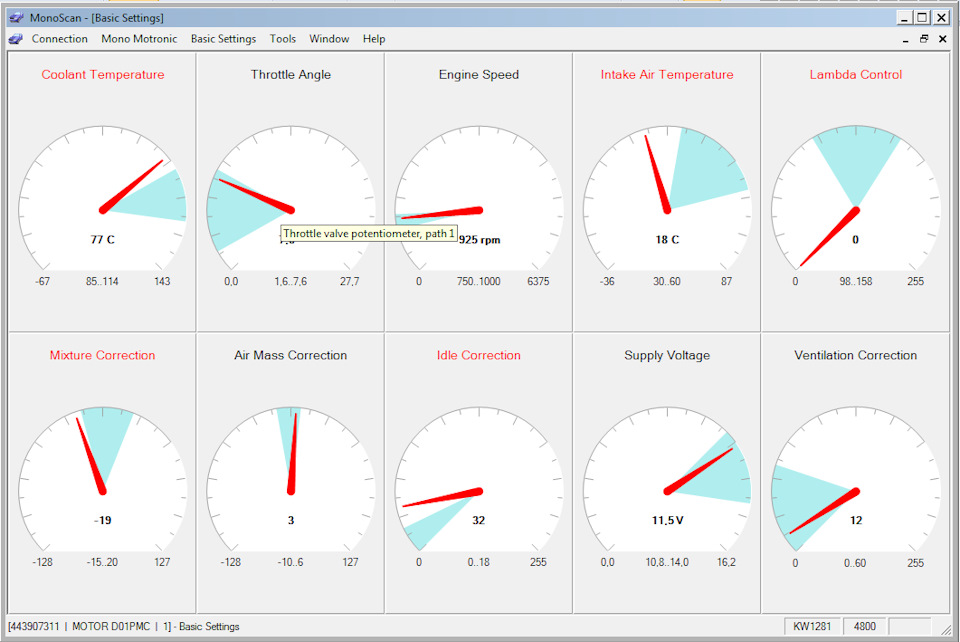Maximize the MonoScan main window
The height and width of the screenshot is (642, 960).
[x=923, y=18]
